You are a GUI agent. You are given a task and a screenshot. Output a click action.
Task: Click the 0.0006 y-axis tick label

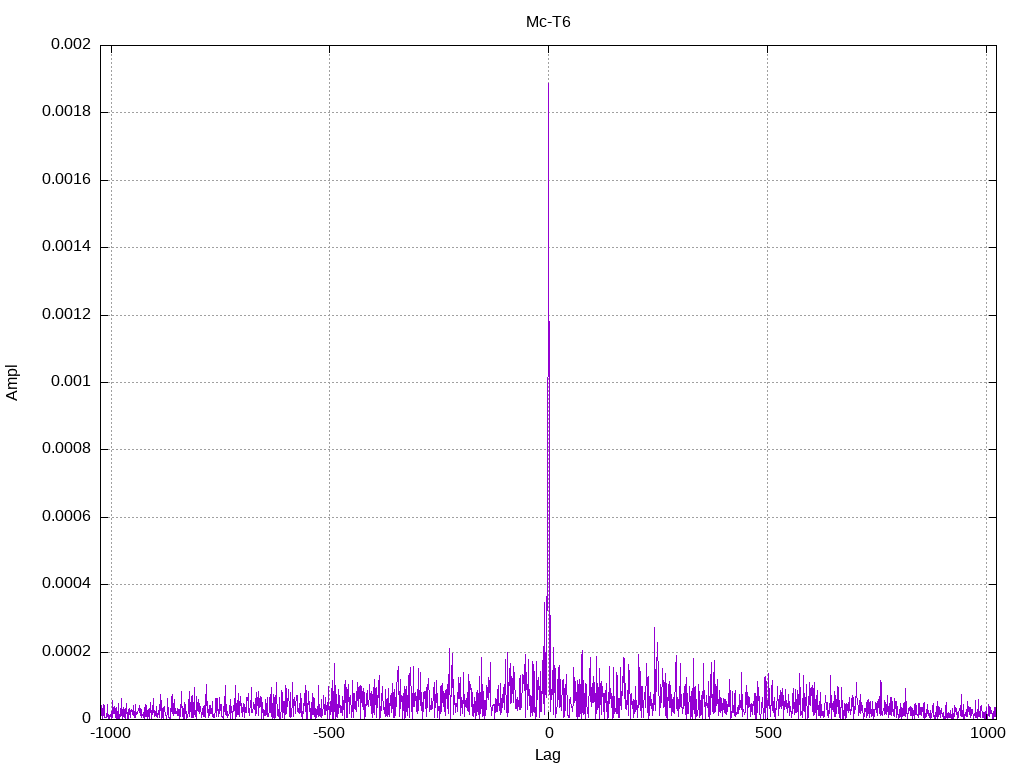click(66, 517)
